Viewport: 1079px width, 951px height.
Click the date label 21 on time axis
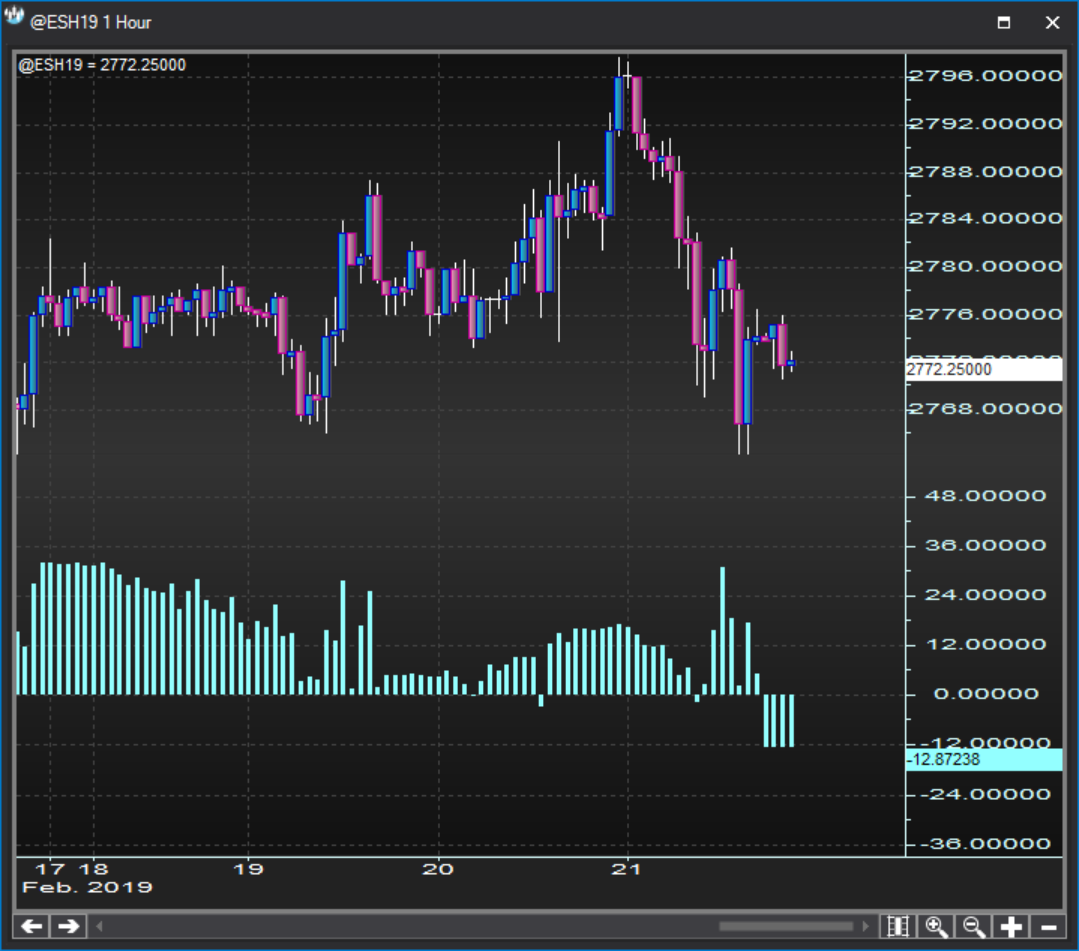tap(626, 869)
